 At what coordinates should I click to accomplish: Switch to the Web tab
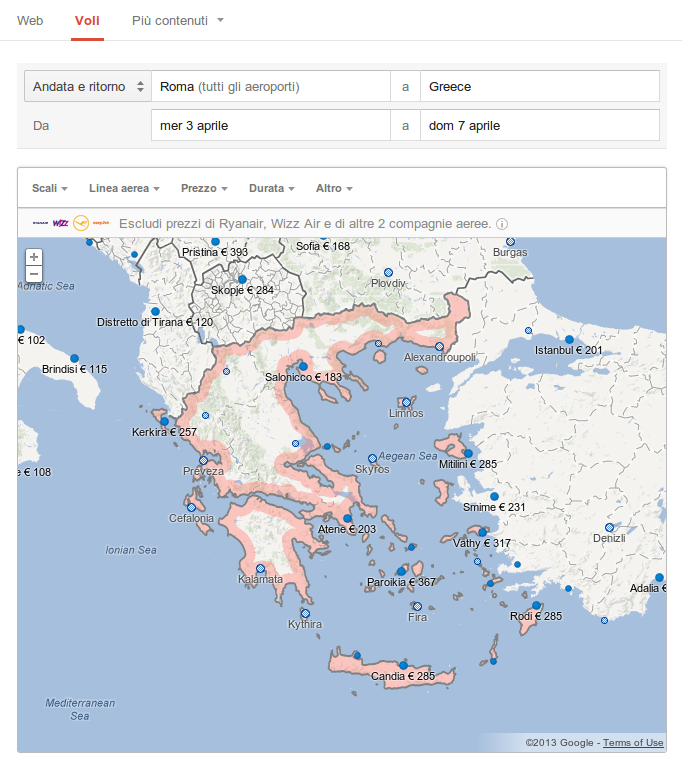tap(30, 20)
